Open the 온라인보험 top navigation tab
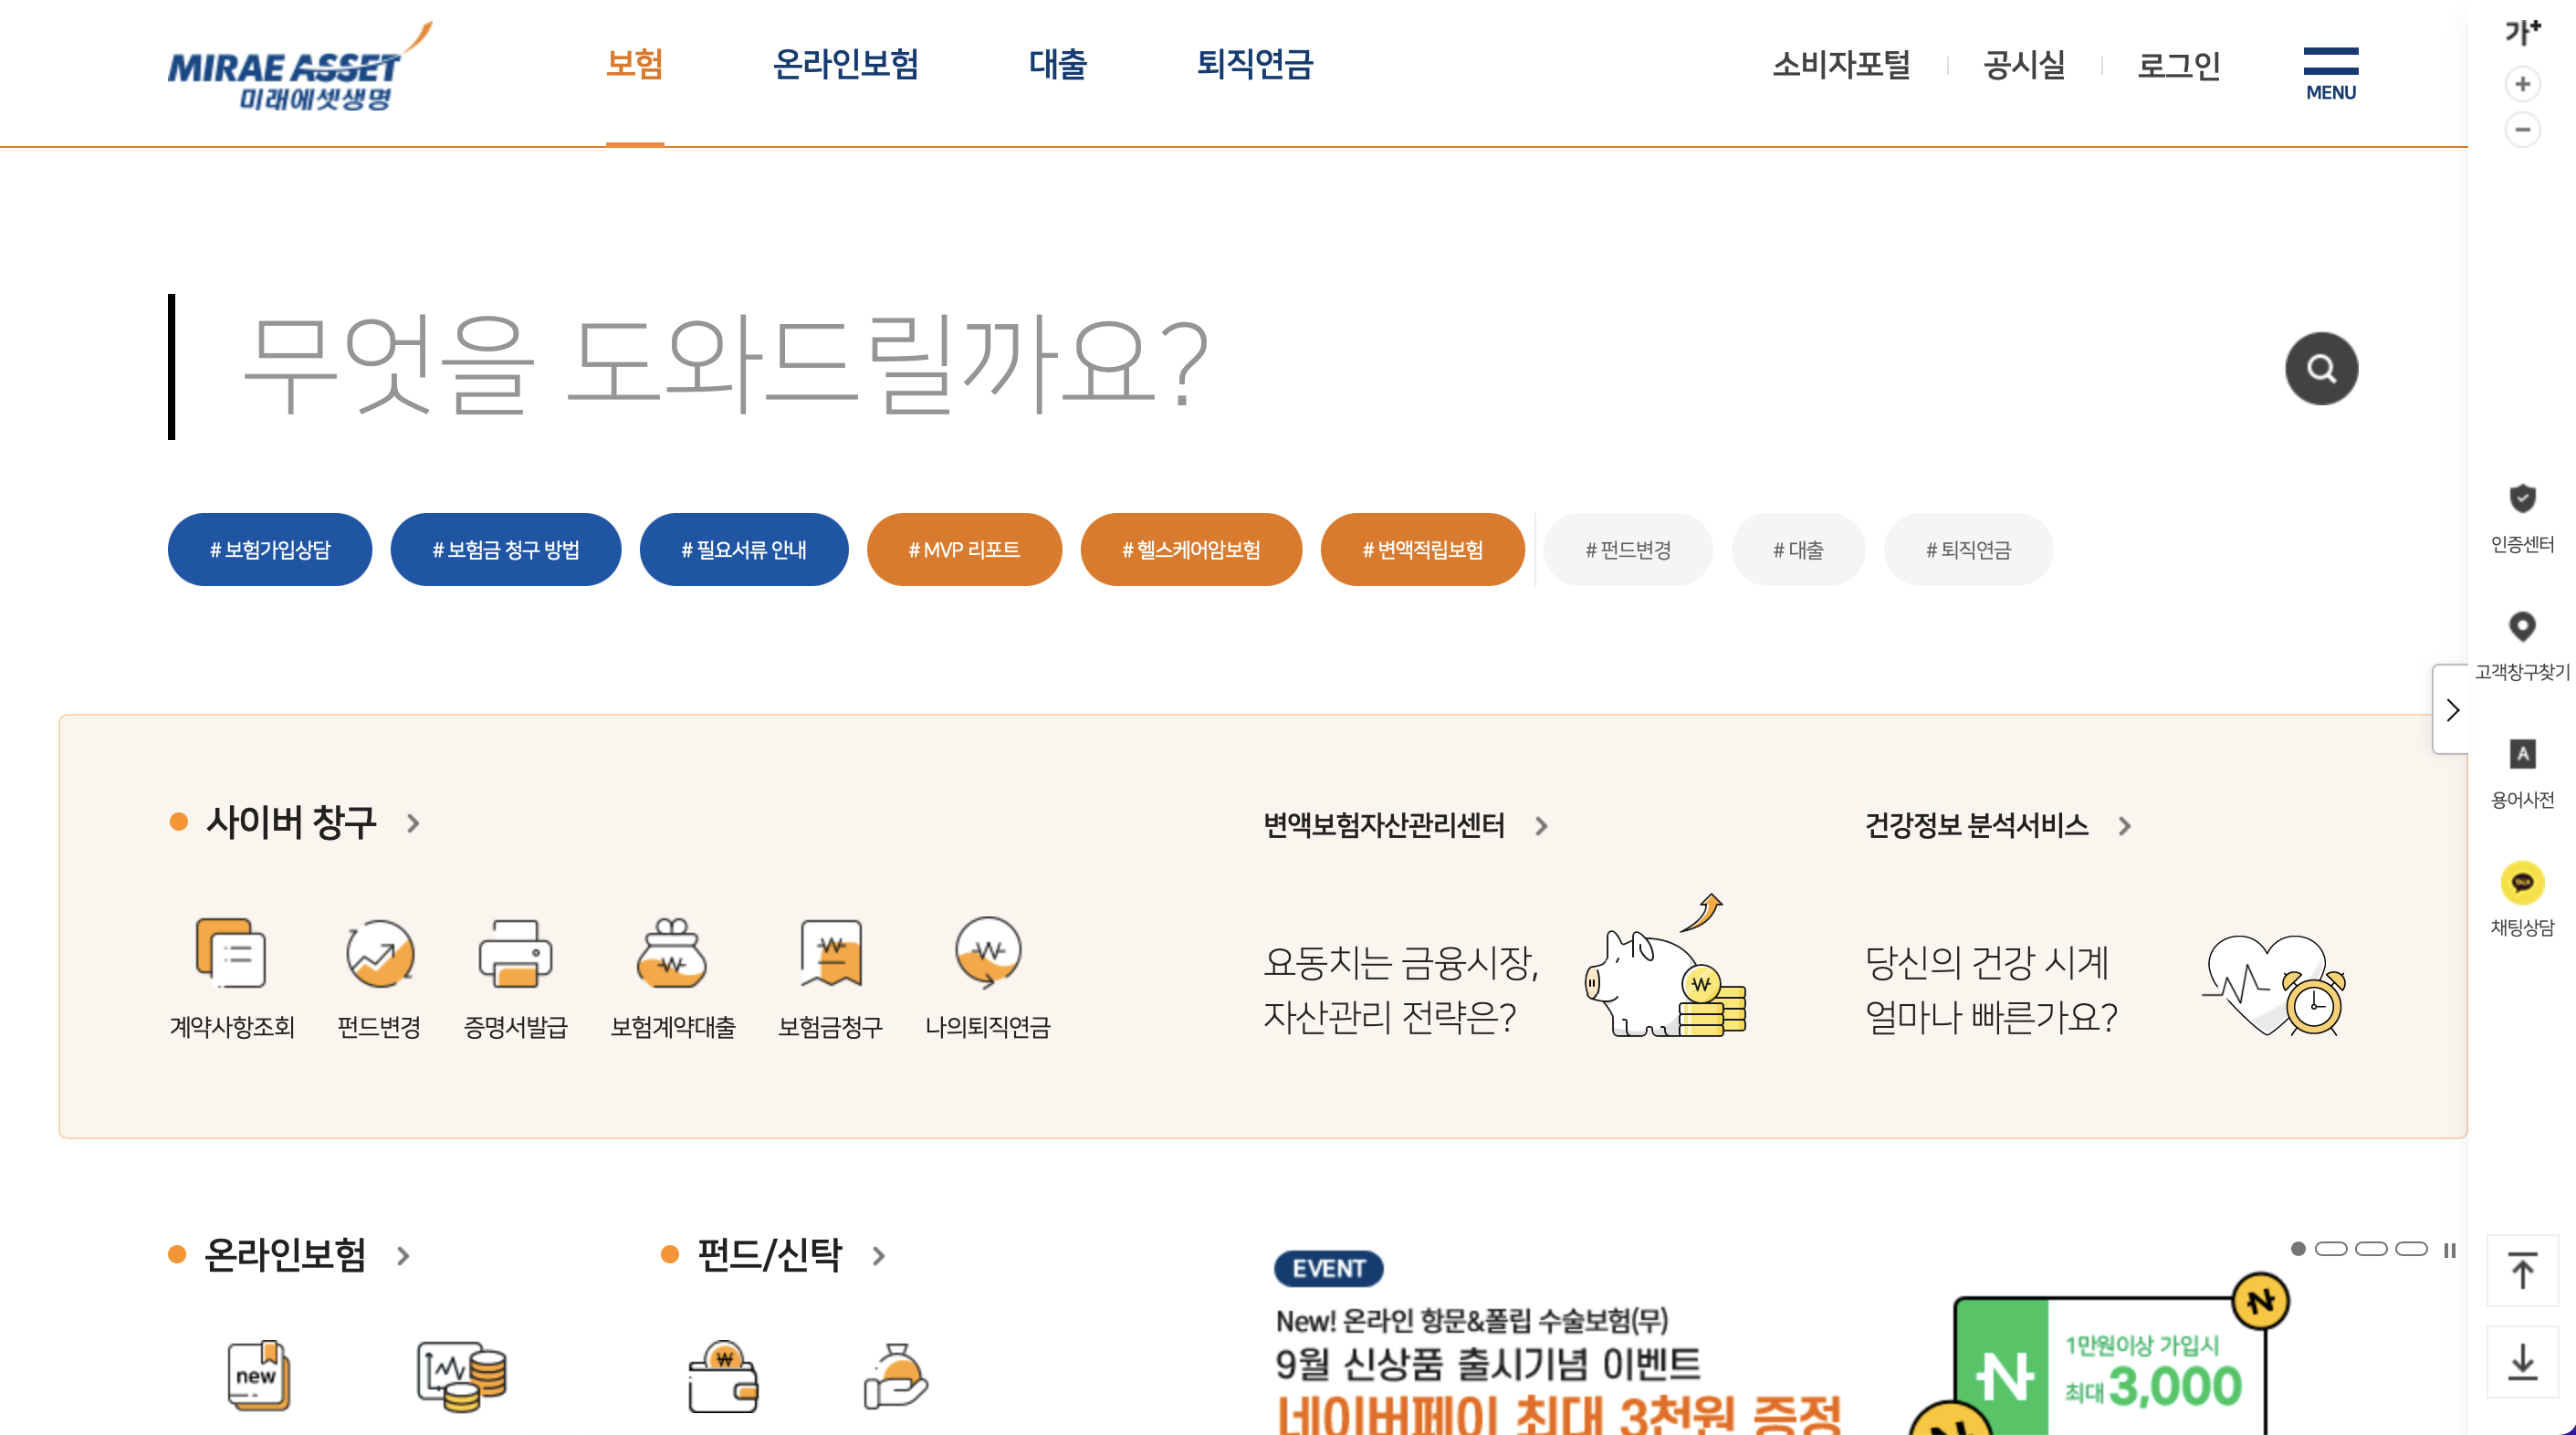This screenshot has height=1435, width=2576. pos(845,65)
